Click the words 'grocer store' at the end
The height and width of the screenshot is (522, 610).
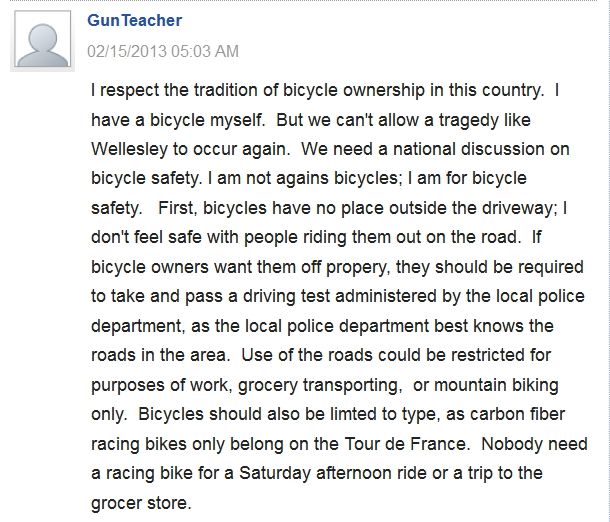[141, 503]
